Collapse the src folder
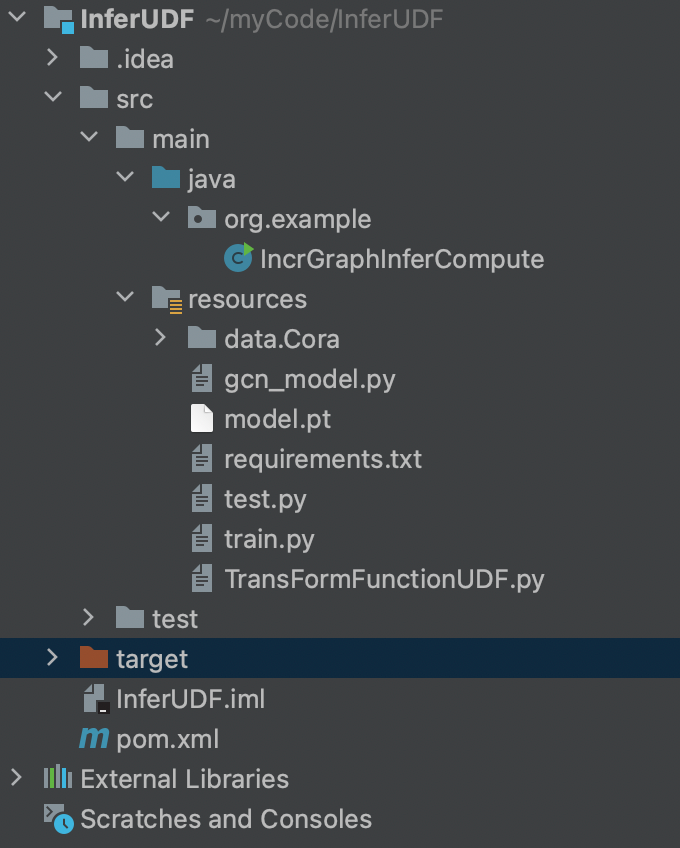Image resolution: width=680 pixels, height=848 pixels. (53, 98)
